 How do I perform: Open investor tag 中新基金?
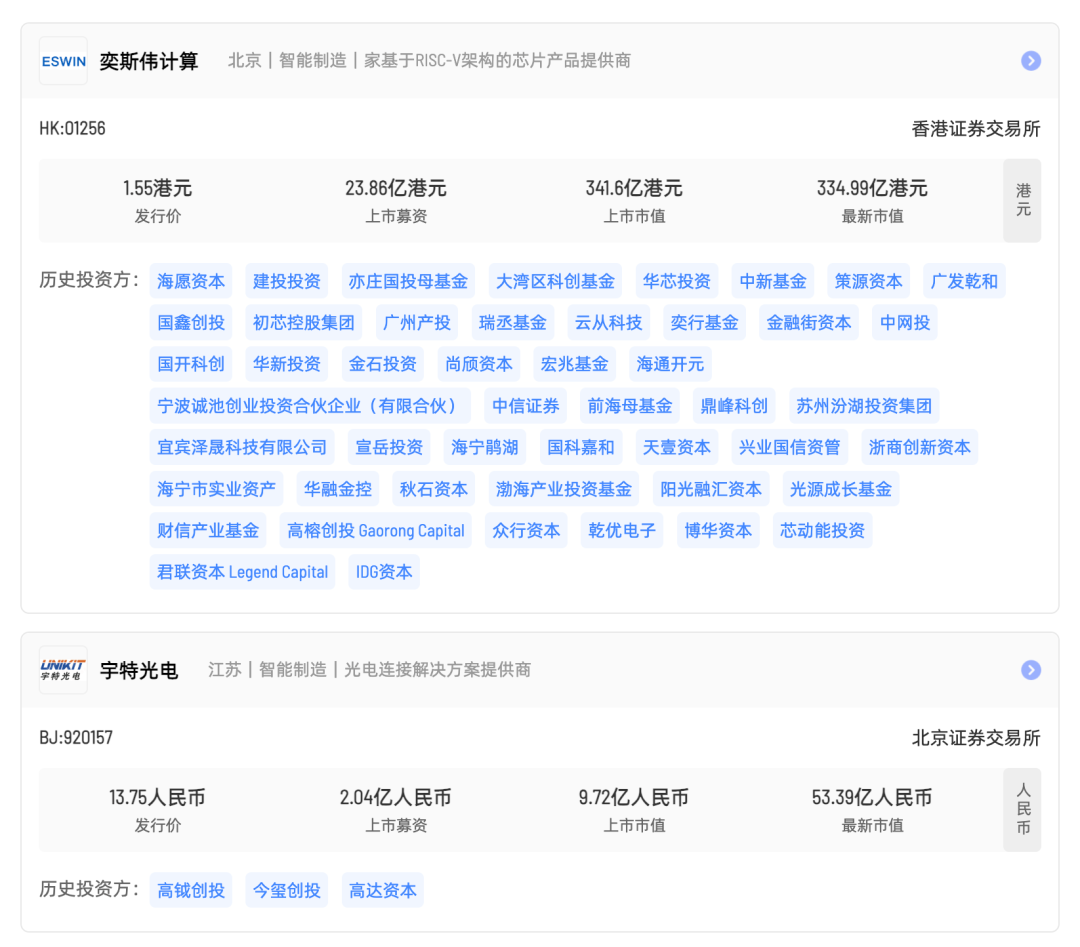[x=773, y=281]
